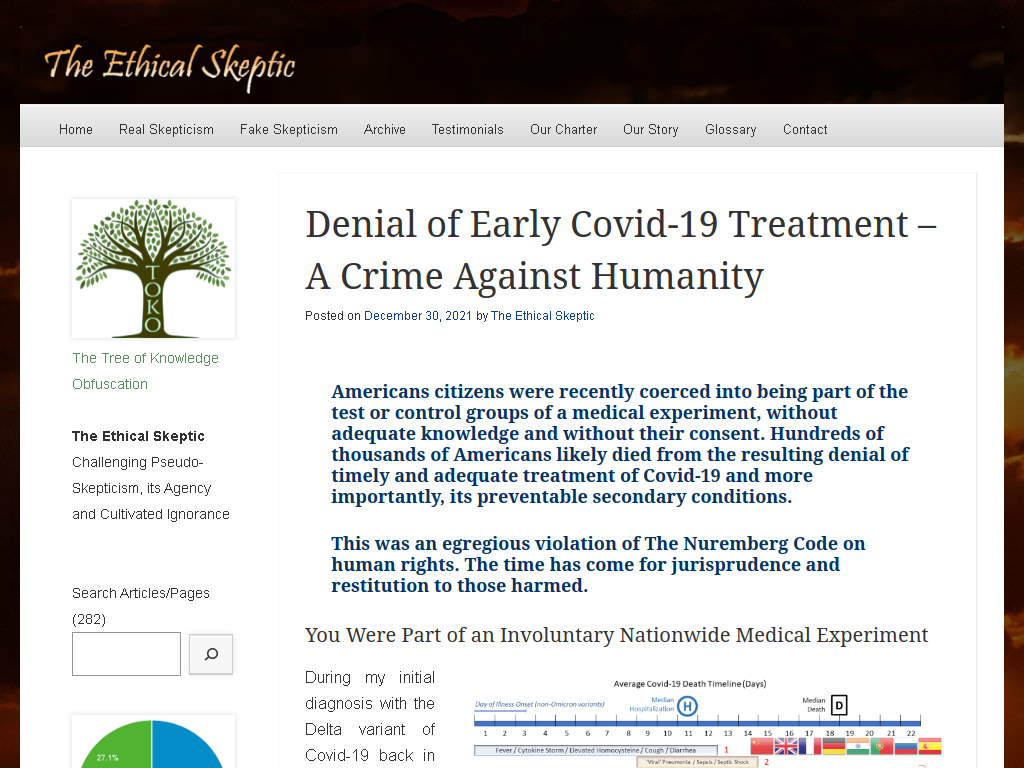This screenshot has height=768, width=1024.
Task: Click The Ethical Skeptic site logo
Action: pos(170,67)
